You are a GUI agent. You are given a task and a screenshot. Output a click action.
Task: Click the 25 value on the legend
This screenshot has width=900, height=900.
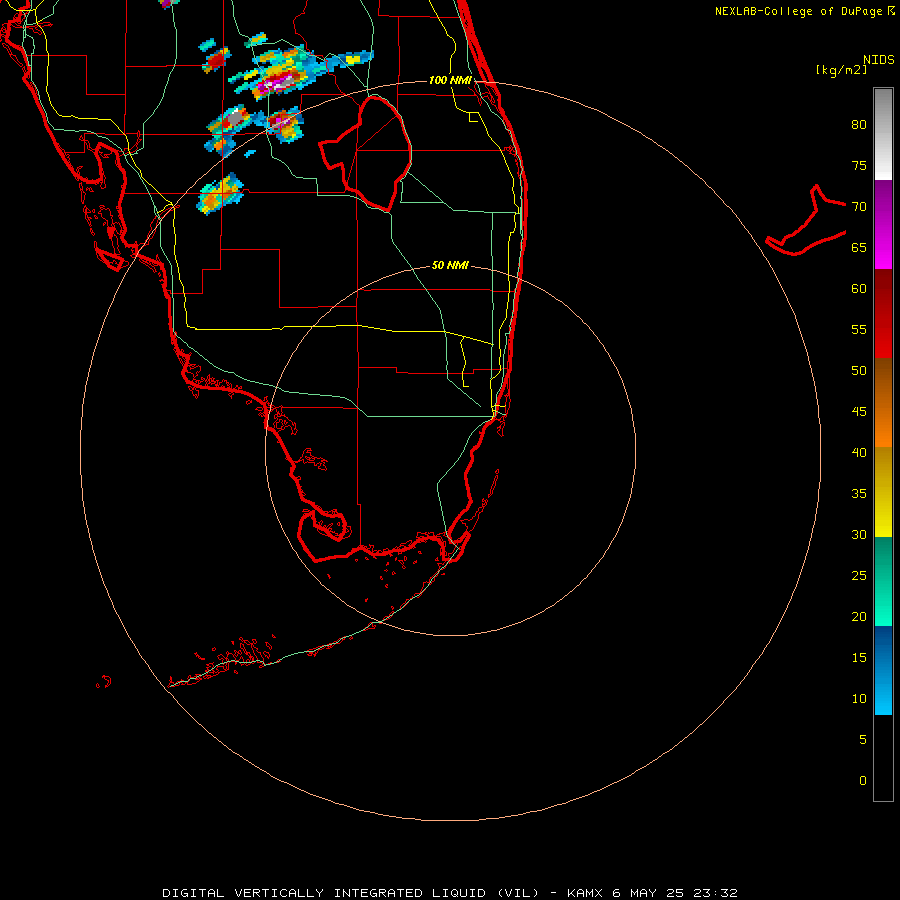pyautogui.click(x=859, y=576)
